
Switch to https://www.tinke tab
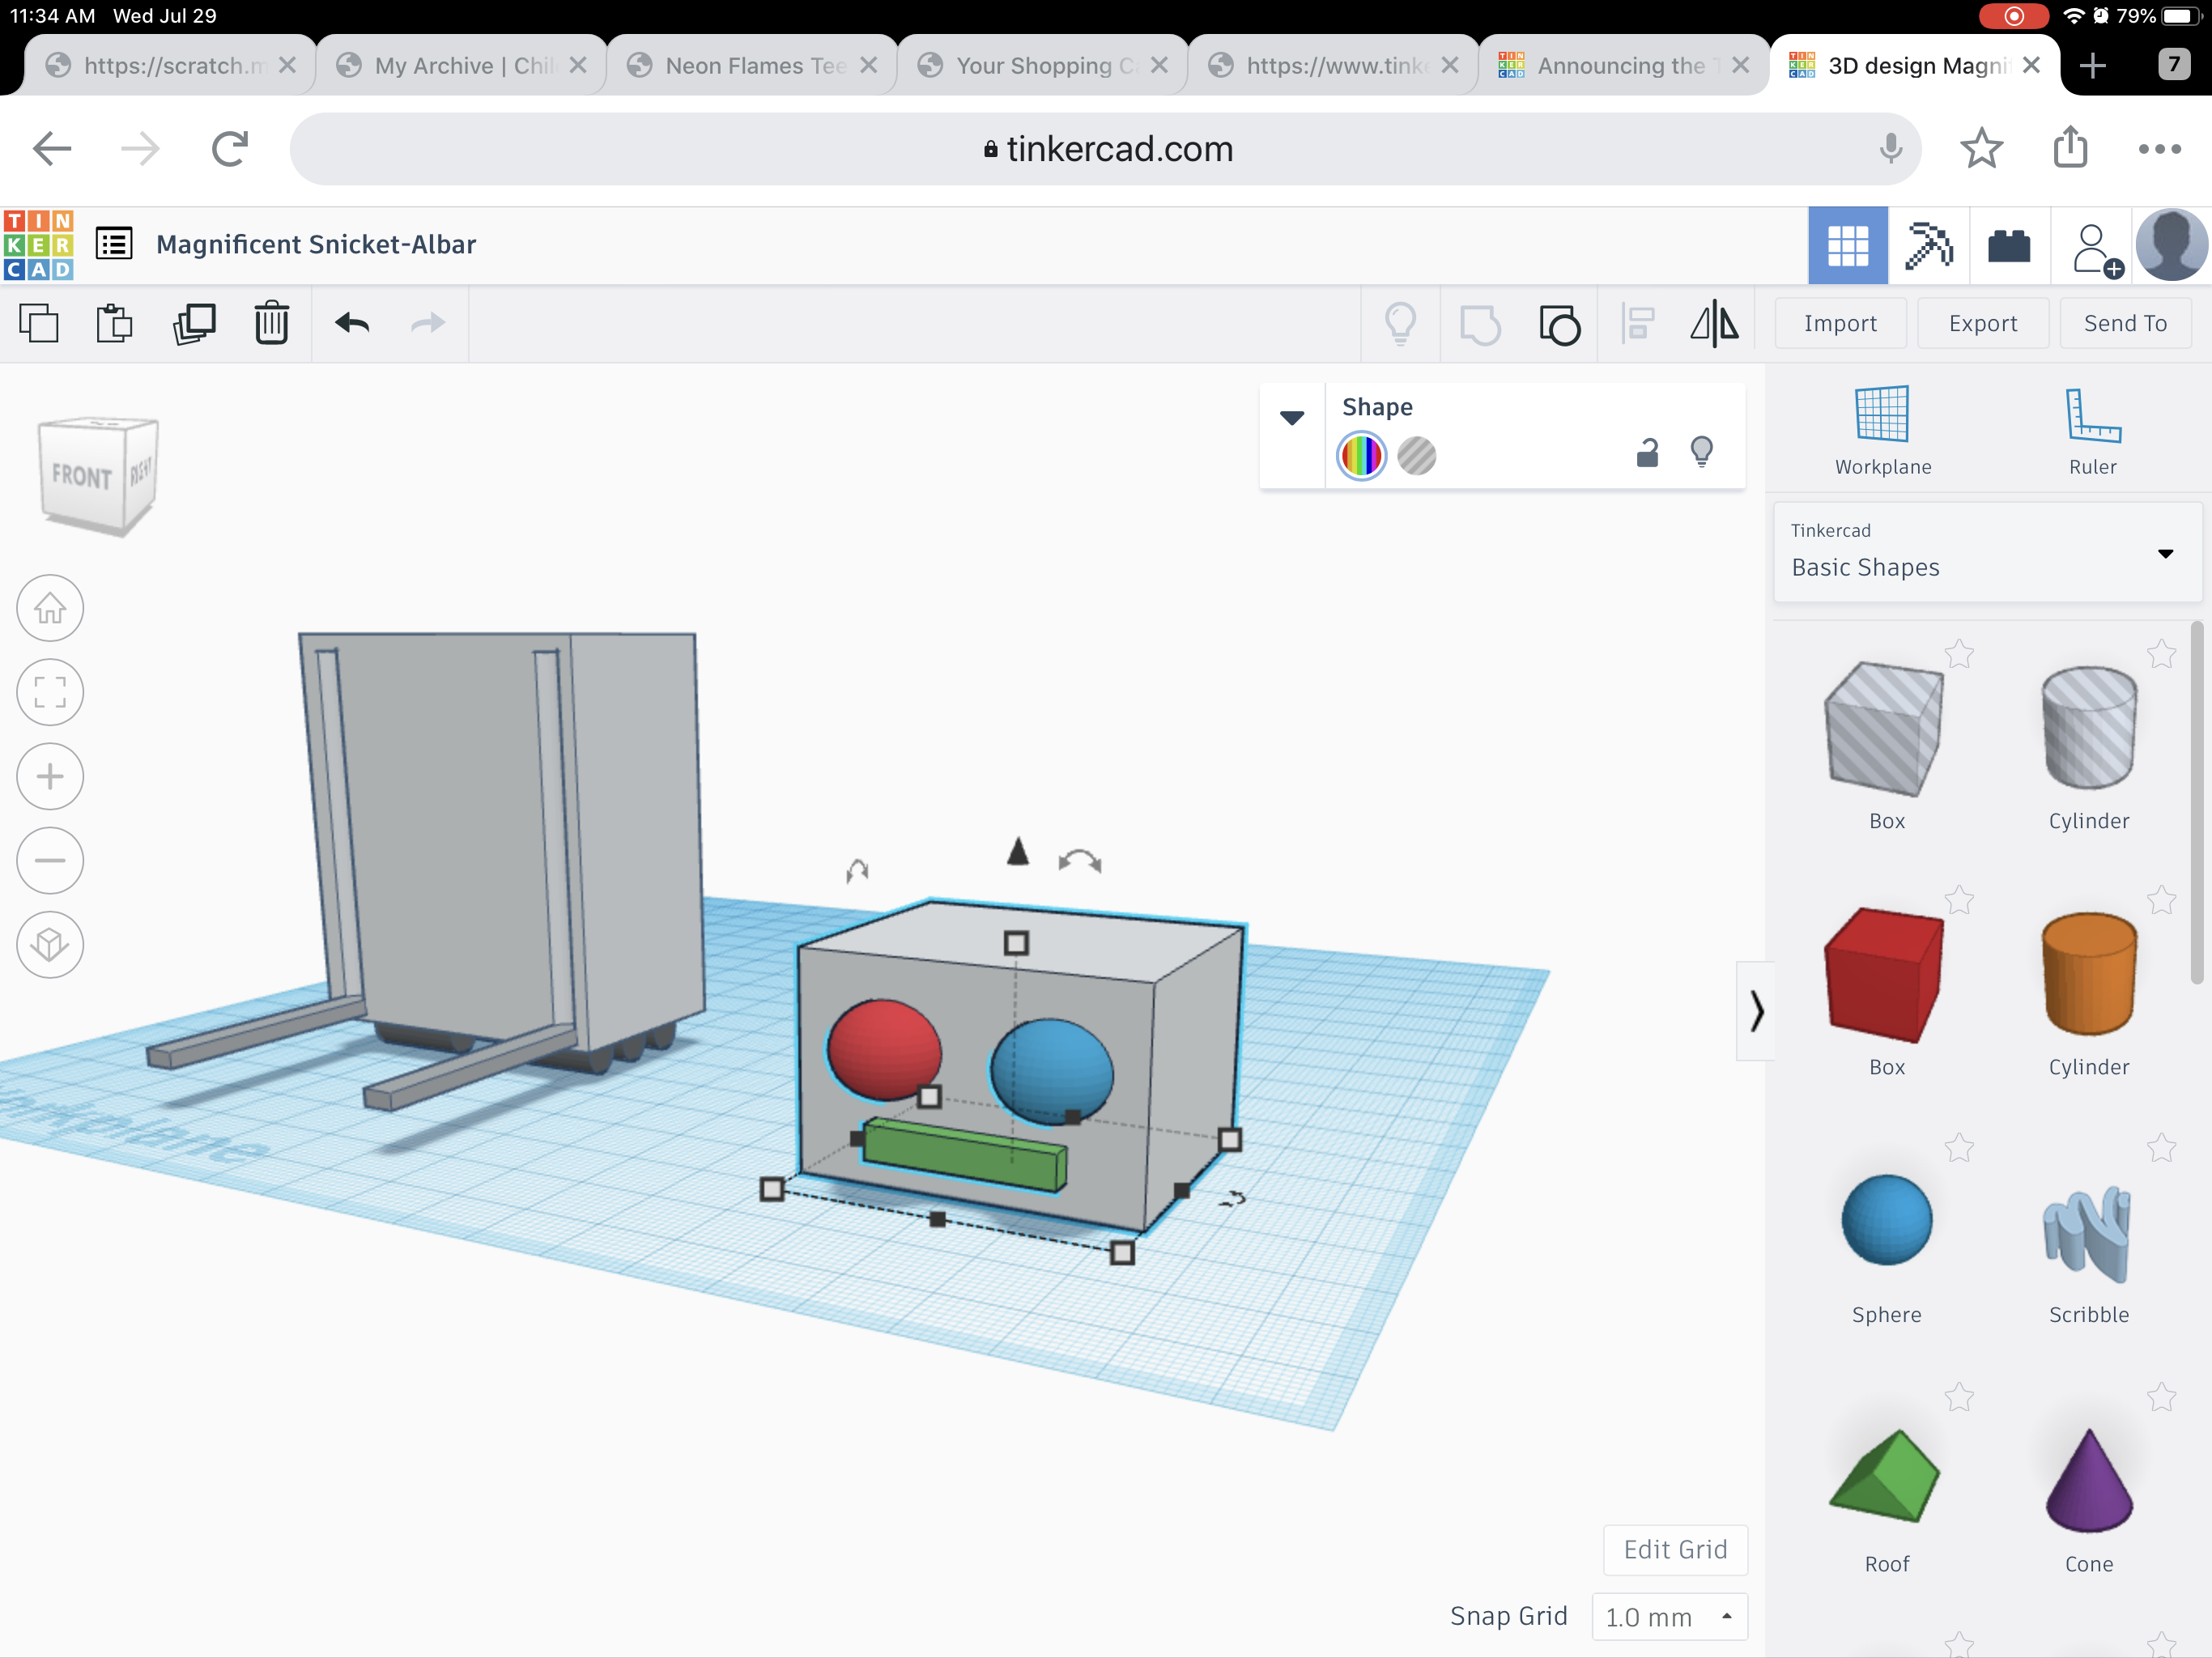click(1333, 65)
